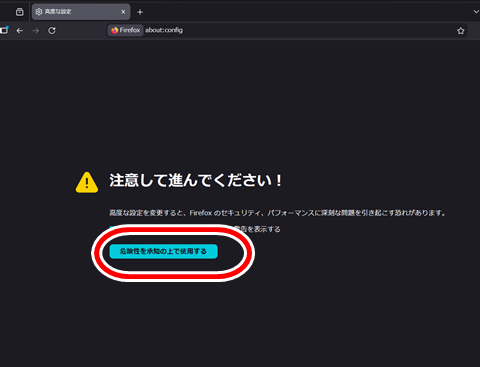Open a new tab with the plus icon
The height and width of the screenshot is (367, 480).
point(140,12)
